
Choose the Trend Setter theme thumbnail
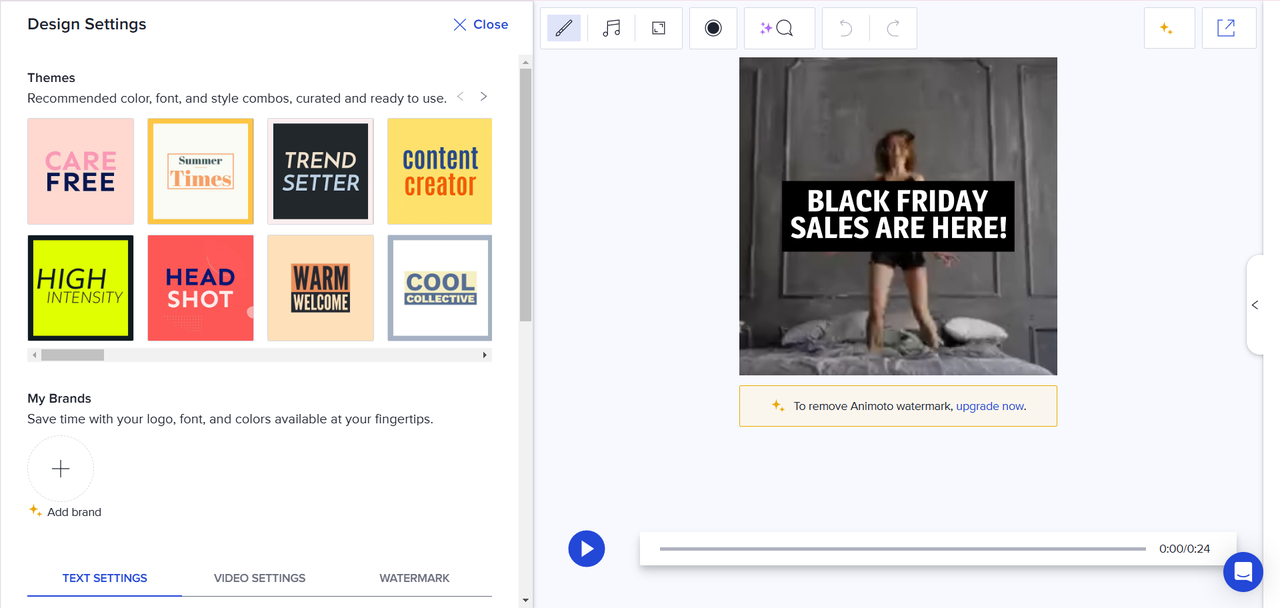[x=320, y=171]
